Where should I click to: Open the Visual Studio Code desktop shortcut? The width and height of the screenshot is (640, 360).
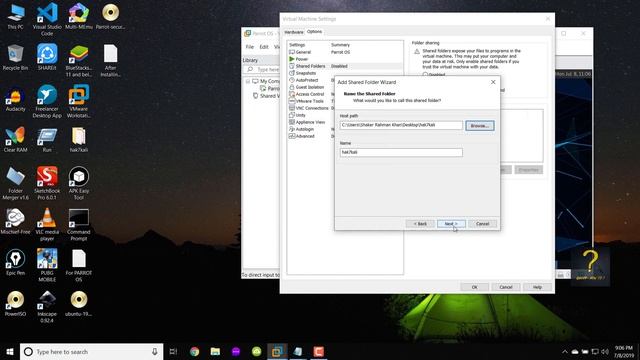[47, 18]
